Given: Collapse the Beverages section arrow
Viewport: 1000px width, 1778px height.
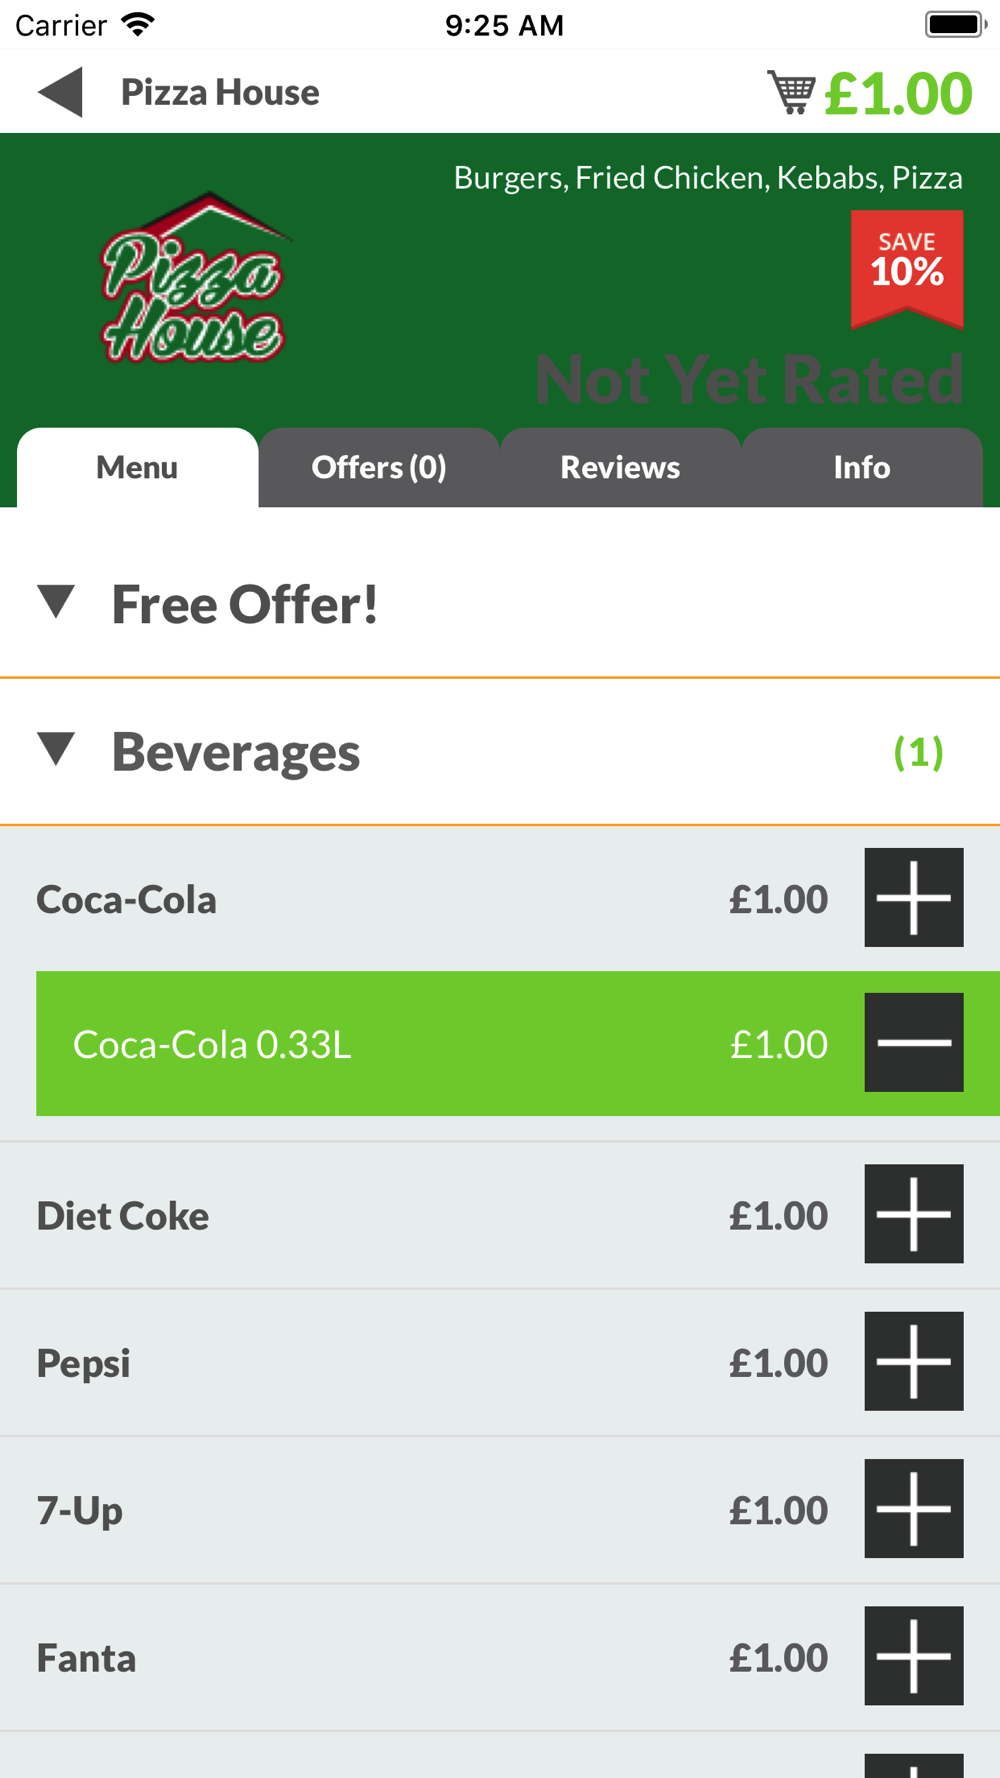Looking at the screenshot, I should point(57,750).
